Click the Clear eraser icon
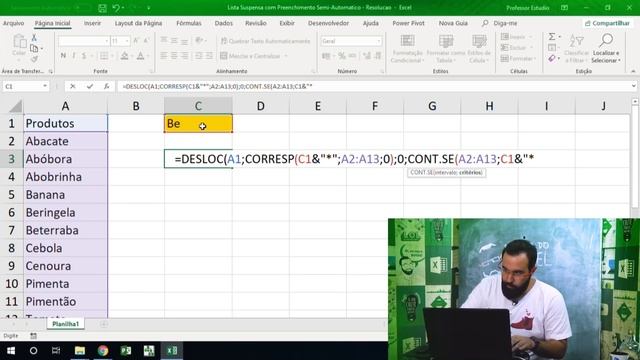Viewport: 640px width, 360px height. (552, 59)
